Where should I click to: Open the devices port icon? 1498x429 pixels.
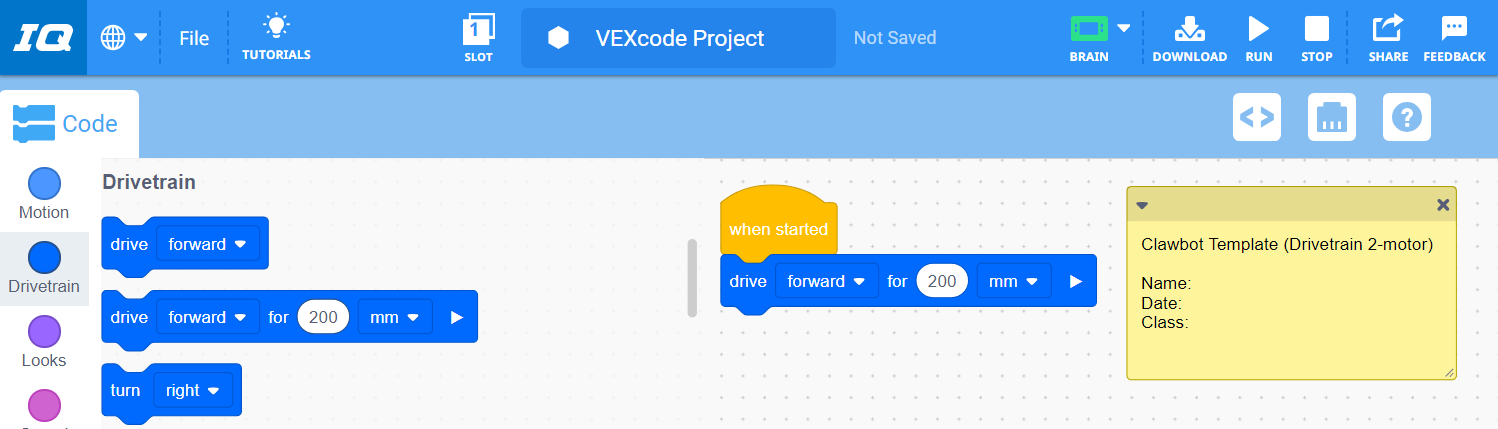click(x=1332, y=117)
